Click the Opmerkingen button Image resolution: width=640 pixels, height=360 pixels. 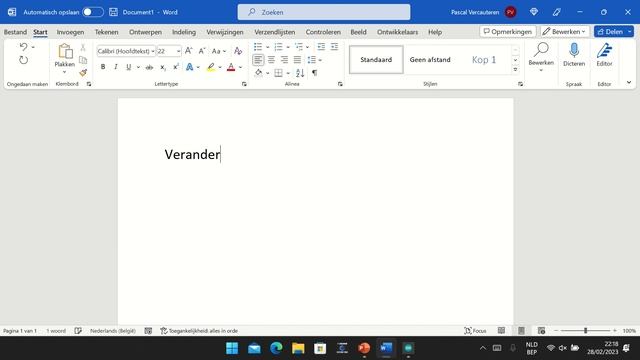[x=507, y=31]
